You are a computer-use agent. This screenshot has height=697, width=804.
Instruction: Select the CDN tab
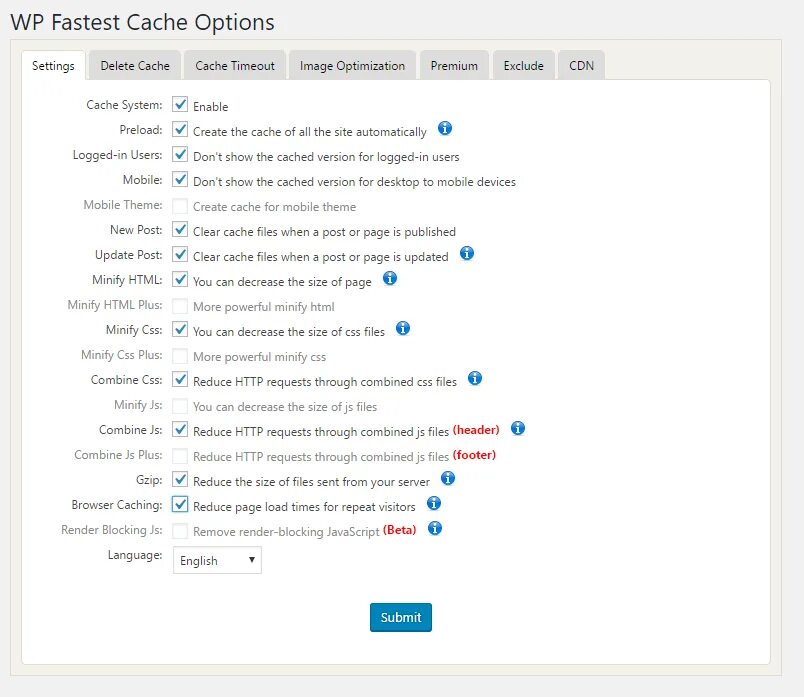tap(581, 66)
